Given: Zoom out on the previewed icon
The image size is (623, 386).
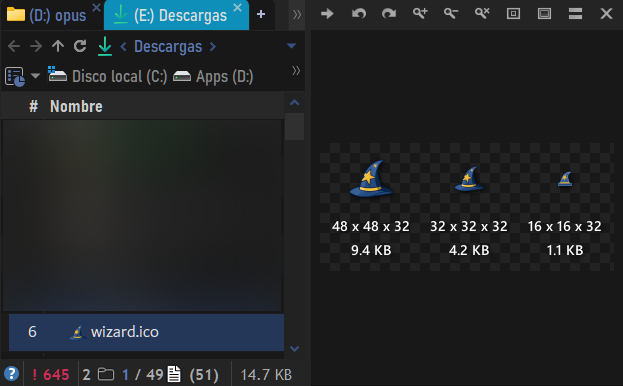Looking at the screenshot, I should (x=451, y=14).
